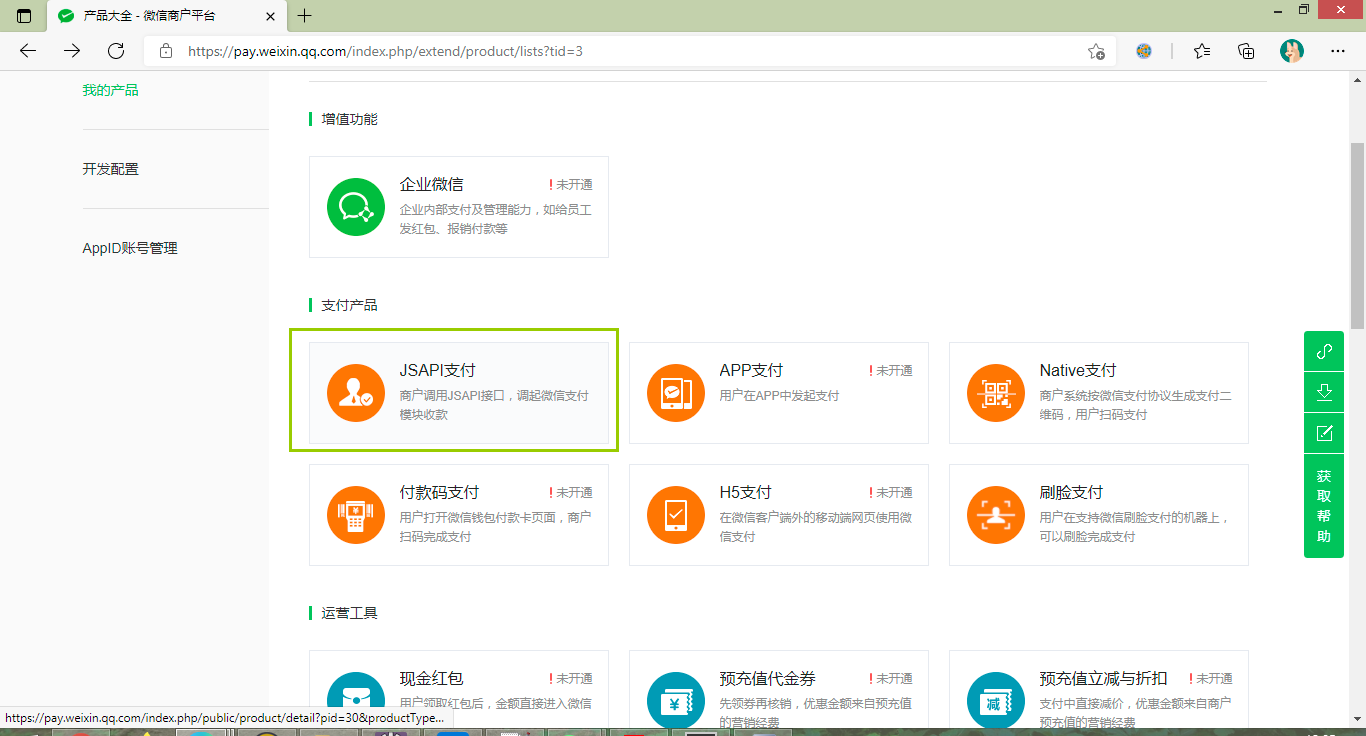Open the 预充值代金券 product title
Viewport: 1366px width, 736px height.
pos(767,678)
